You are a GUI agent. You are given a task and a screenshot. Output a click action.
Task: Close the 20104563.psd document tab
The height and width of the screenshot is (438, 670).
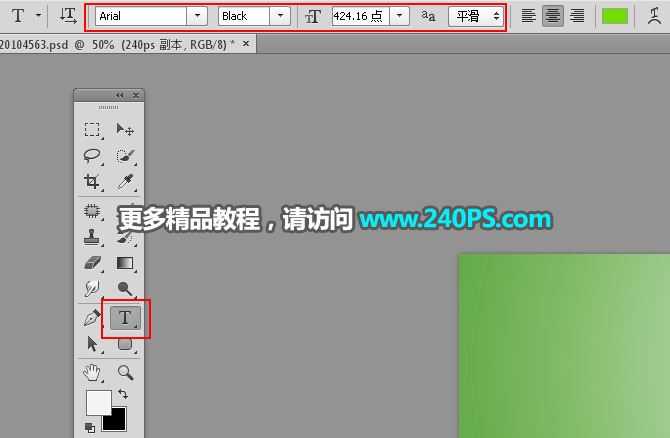pos(246,44)
